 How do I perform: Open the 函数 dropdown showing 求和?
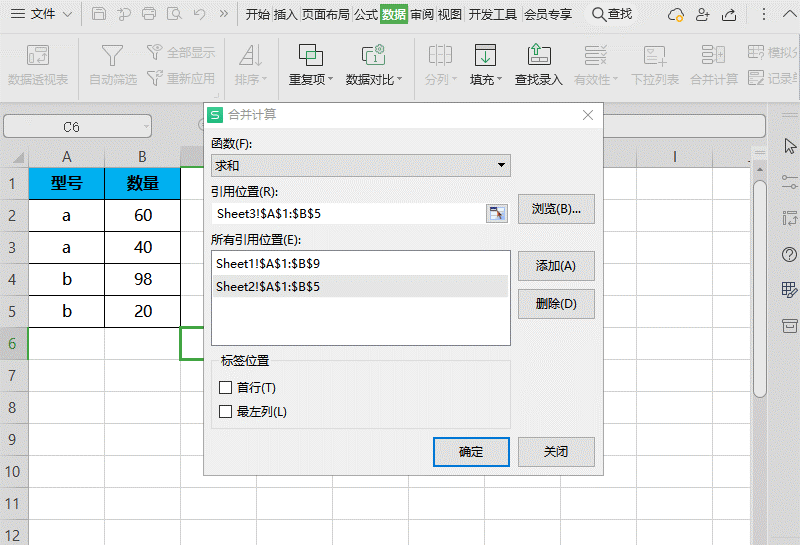coord(361,165)
